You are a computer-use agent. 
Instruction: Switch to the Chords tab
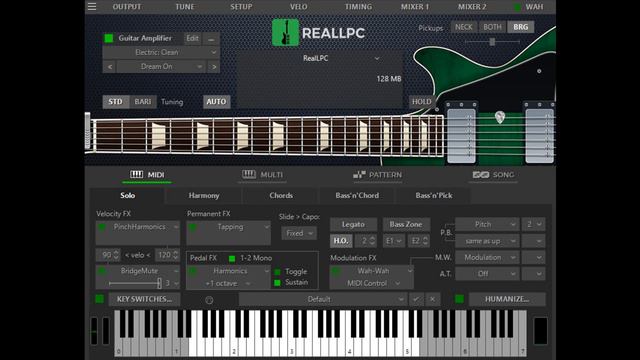click(281, 196)
